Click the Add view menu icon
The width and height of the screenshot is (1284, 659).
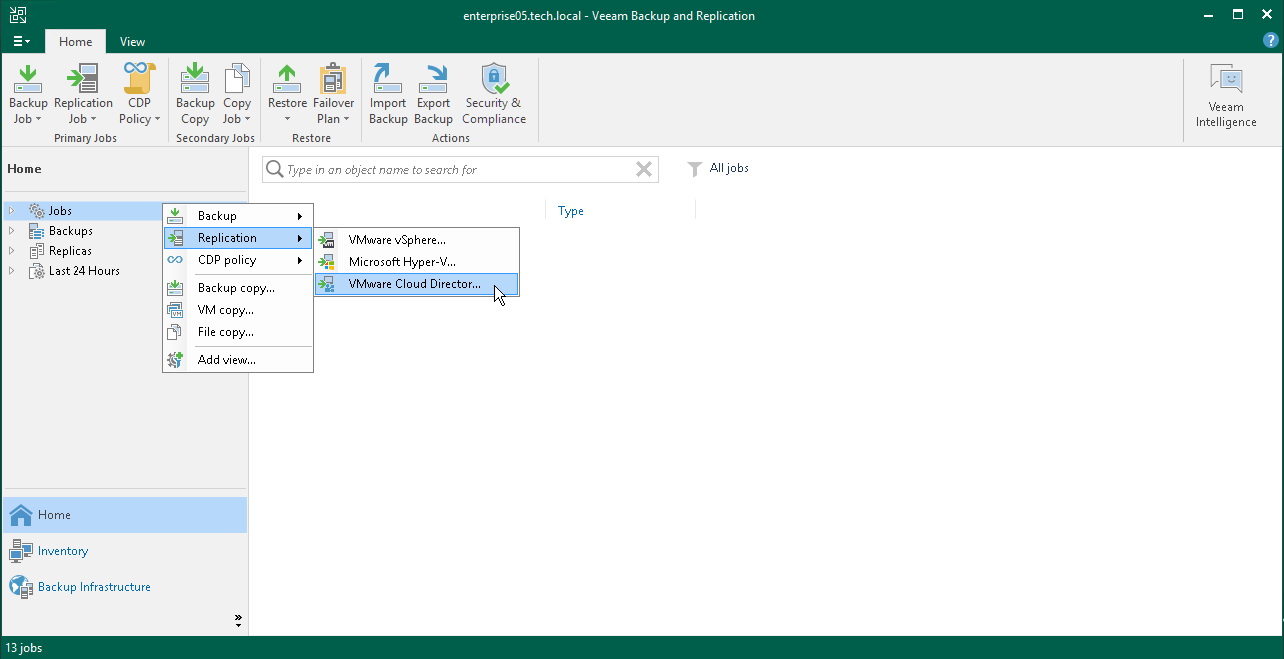click(x=175, y=360)
